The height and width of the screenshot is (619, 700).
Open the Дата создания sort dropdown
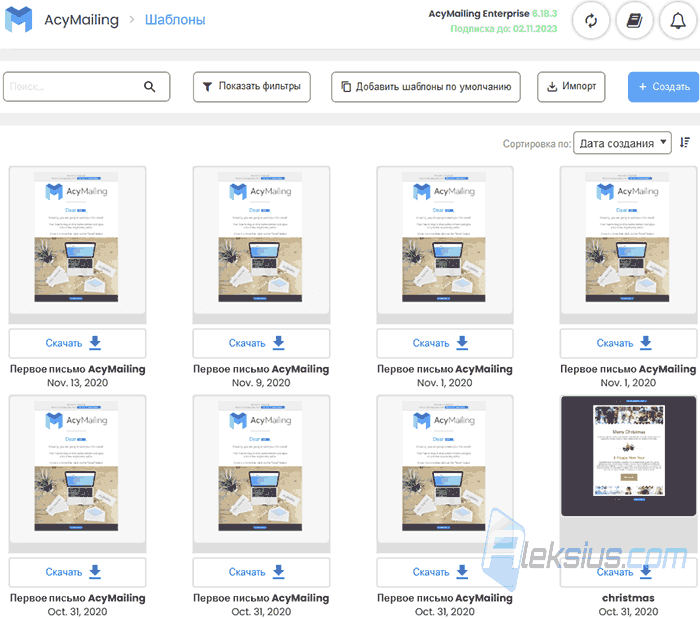622,143
